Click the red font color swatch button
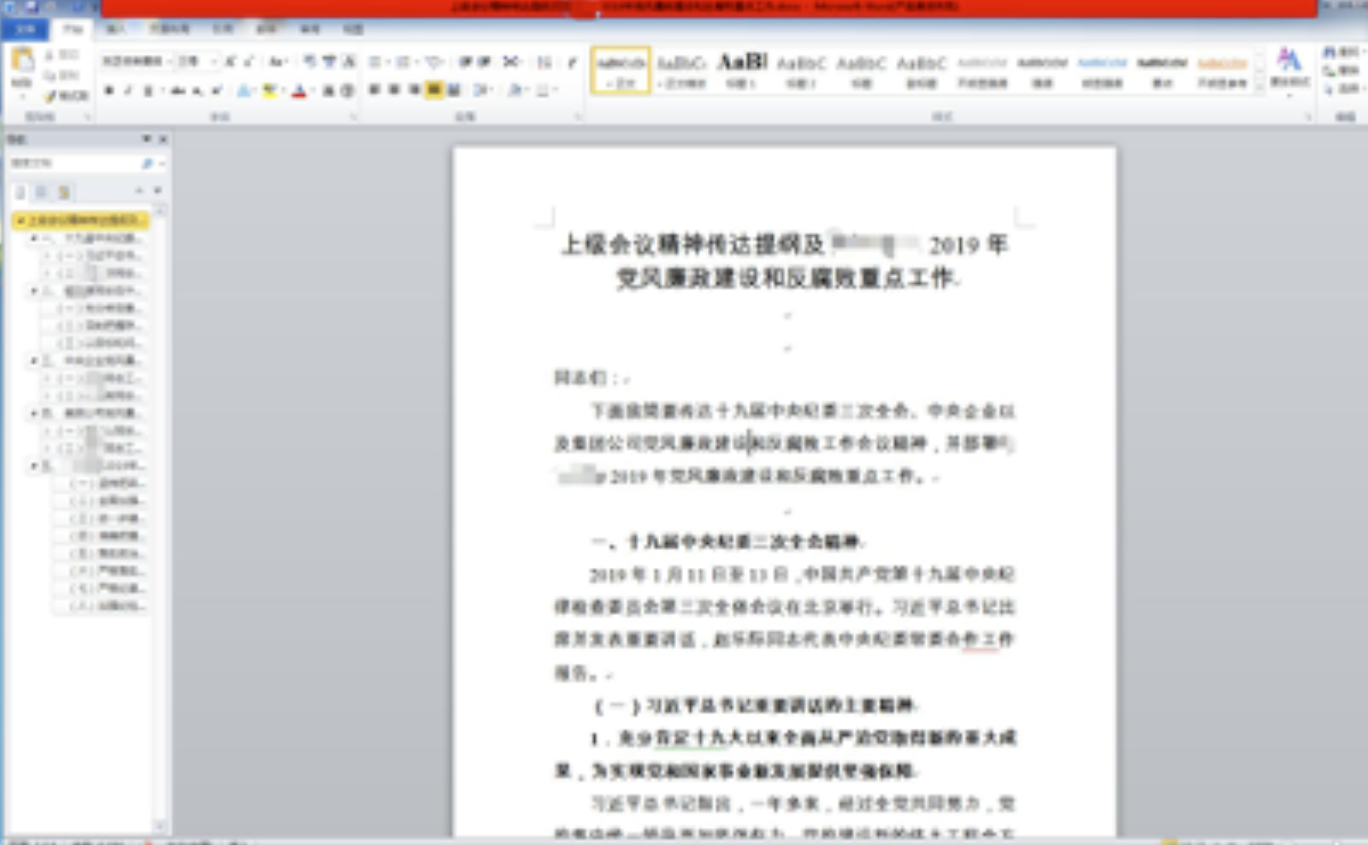Screen dimensions: 1368x845 point(298,91)
